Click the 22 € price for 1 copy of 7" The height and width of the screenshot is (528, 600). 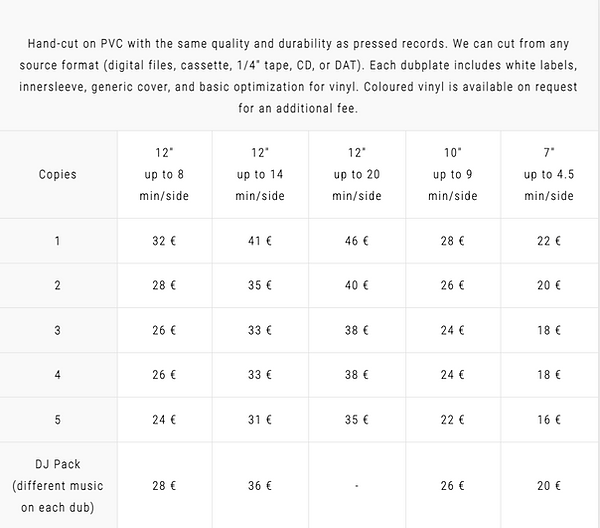[549, 241]
